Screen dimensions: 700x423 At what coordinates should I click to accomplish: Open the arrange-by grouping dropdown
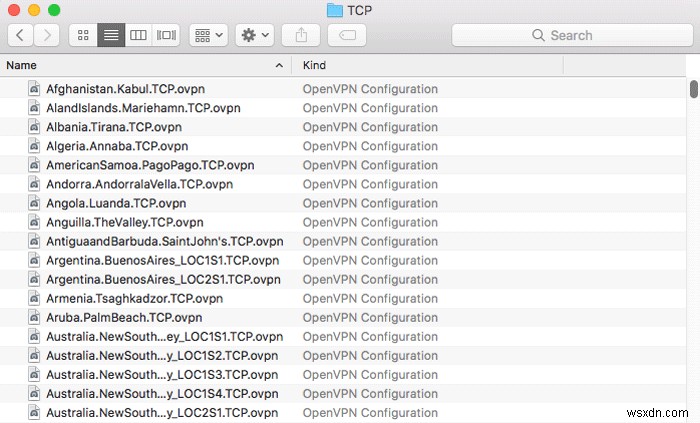(x=208, y=35)
